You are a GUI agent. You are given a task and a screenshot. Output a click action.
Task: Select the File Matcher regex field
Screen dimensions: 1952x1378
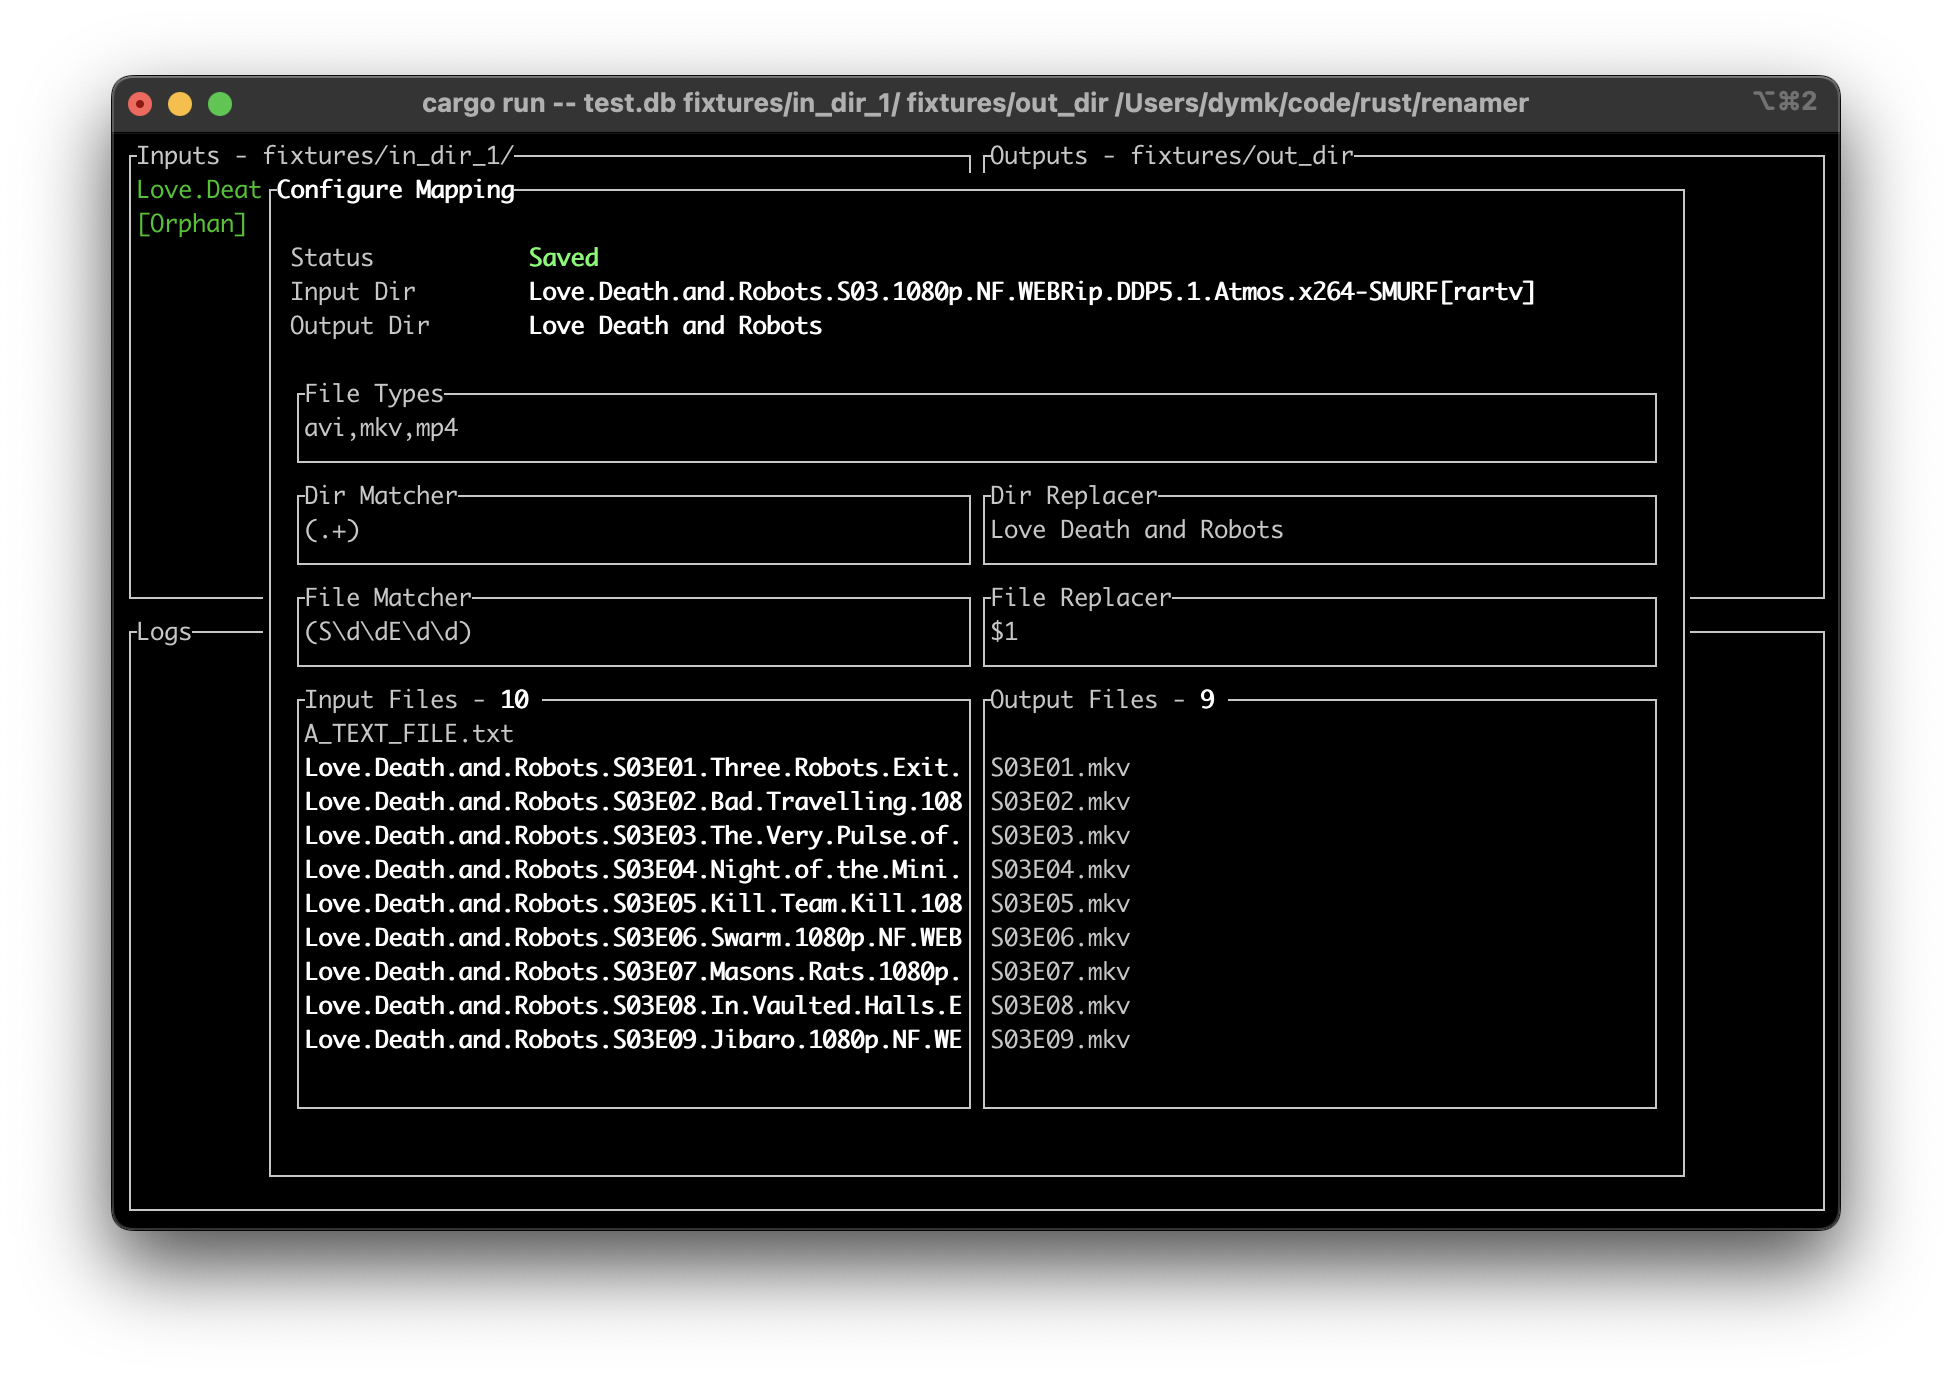coord(633,633)
